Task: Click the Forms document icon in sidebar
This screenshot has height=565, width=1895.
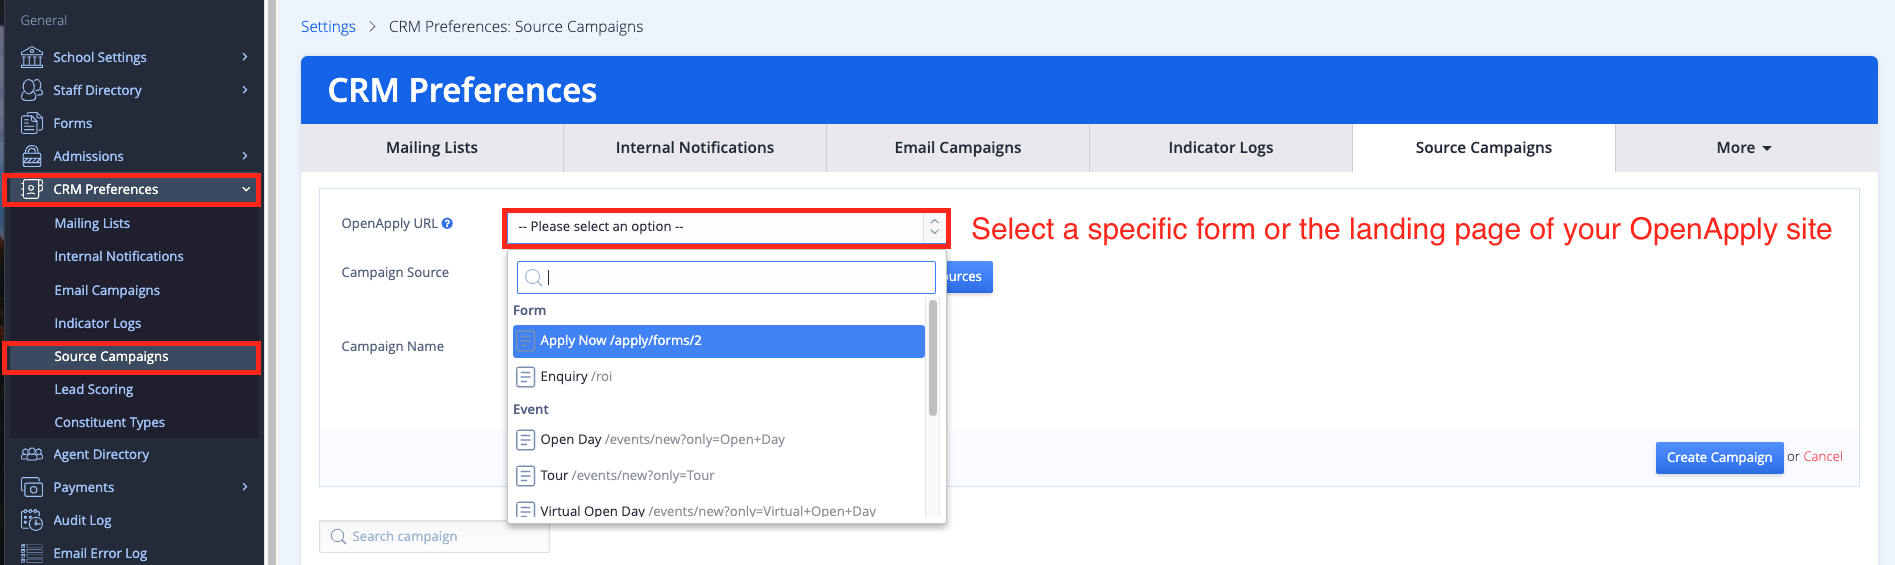Action: point(32,123)
